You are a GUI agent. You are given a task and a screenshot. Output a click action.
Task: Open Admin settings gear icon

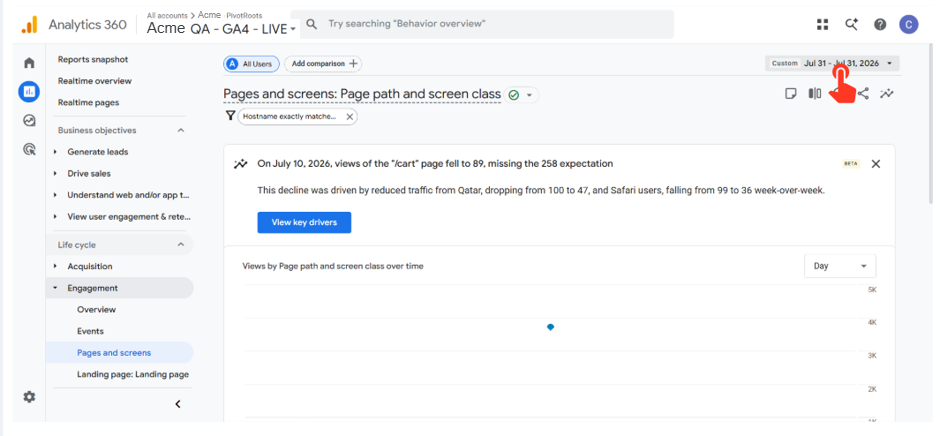29,396
